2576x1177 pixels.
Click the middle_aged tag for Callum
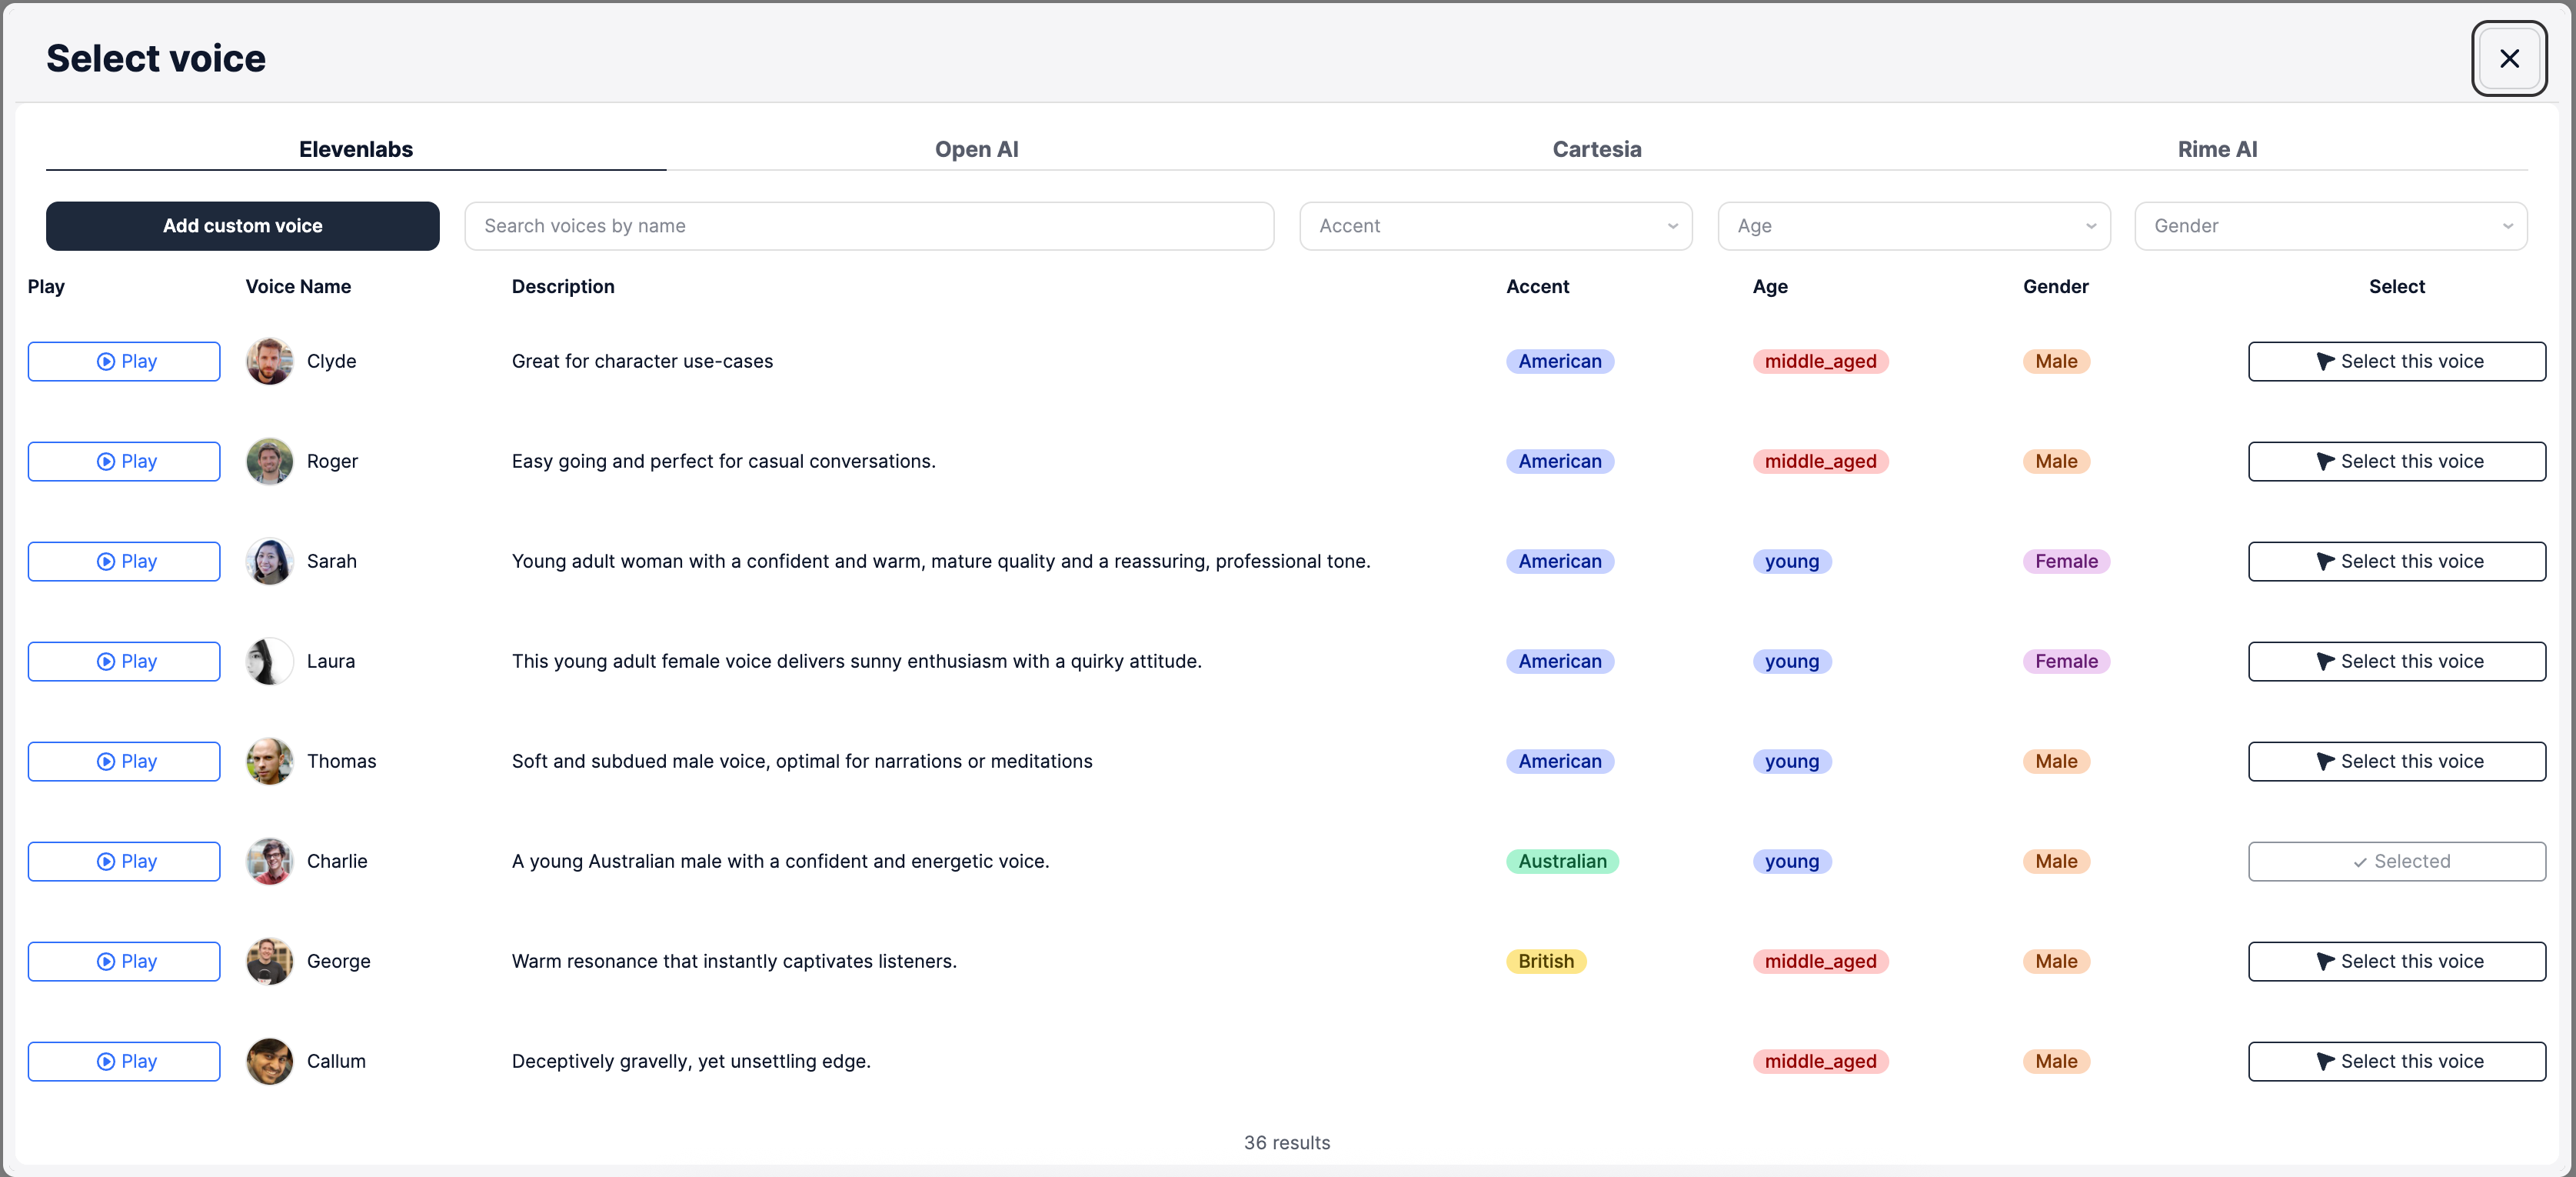[1820, 1061]
